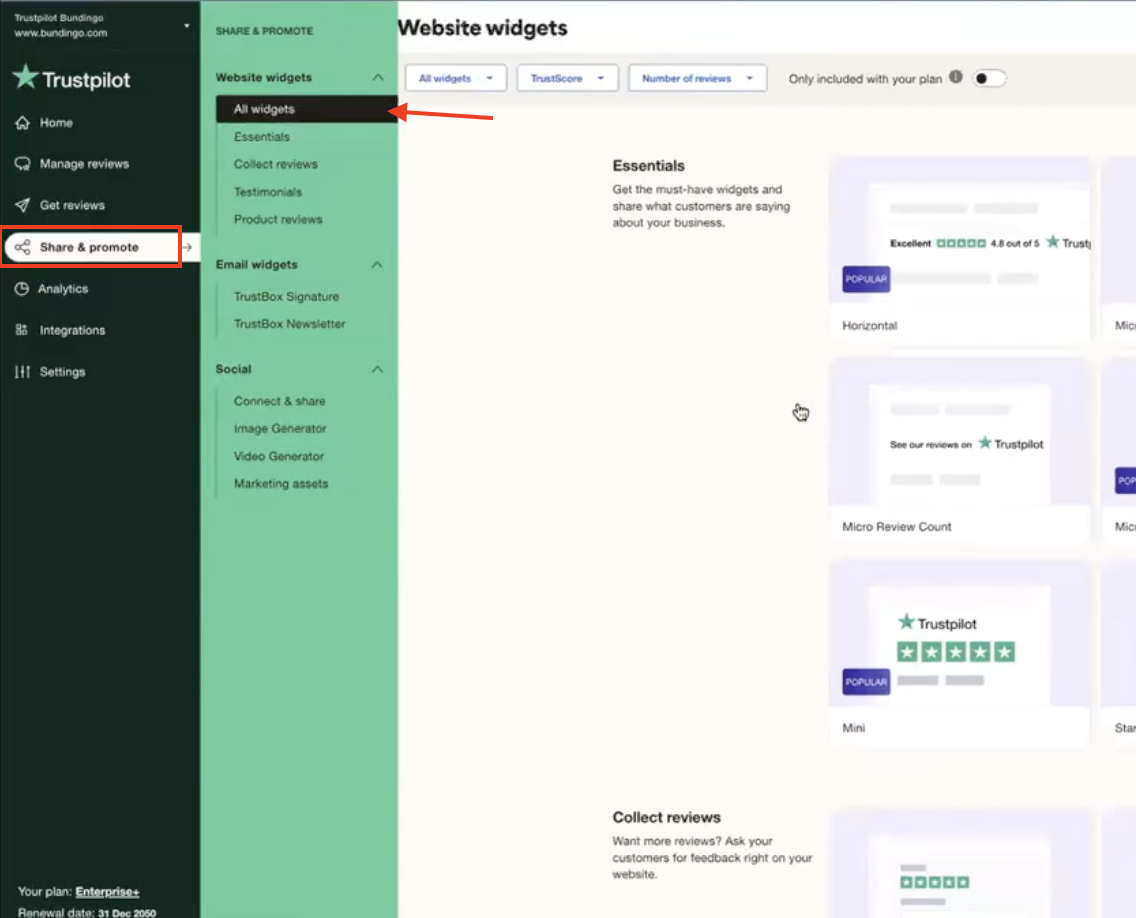Click the Home house icon
Viewport: 1136px width, 918px height.
tap(22, 123)
